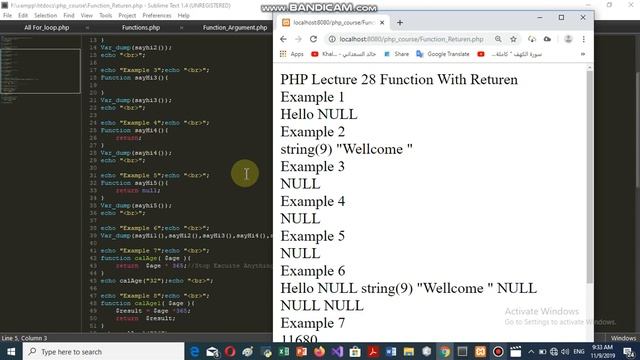Open Sublime Text Help menu

(x=183, y=16)
